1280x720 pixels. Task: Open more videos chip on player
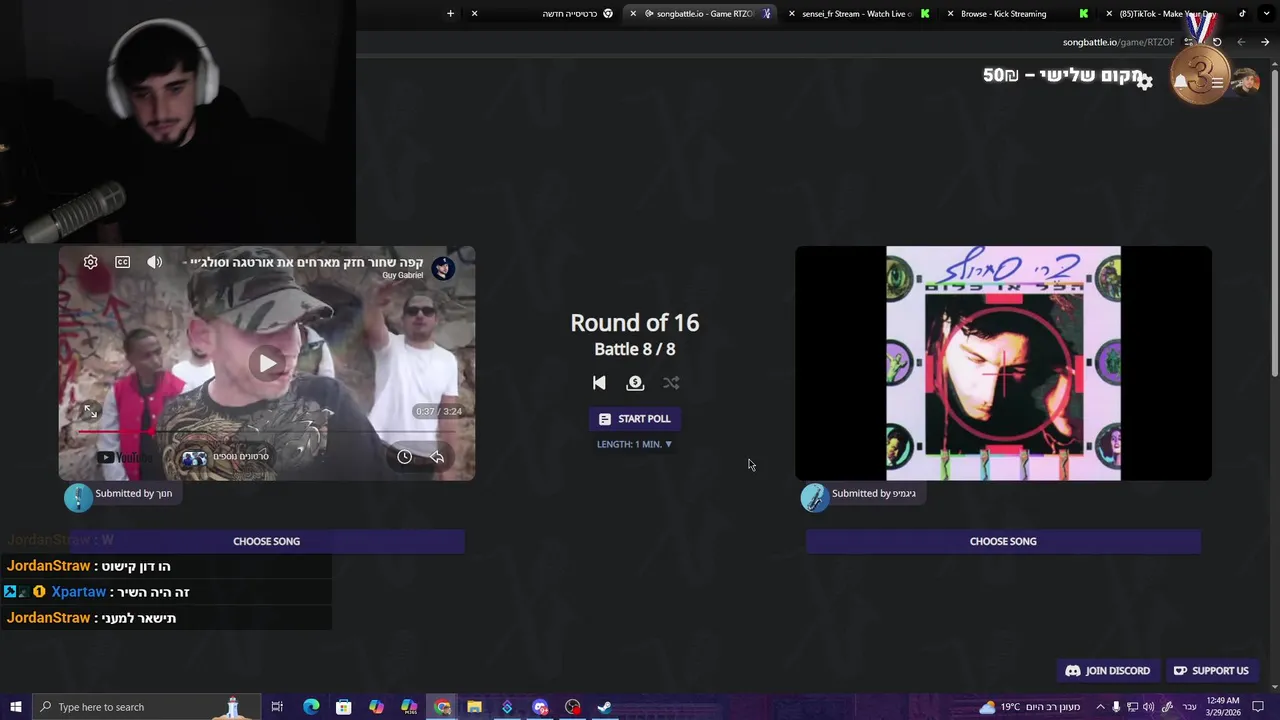225,457
